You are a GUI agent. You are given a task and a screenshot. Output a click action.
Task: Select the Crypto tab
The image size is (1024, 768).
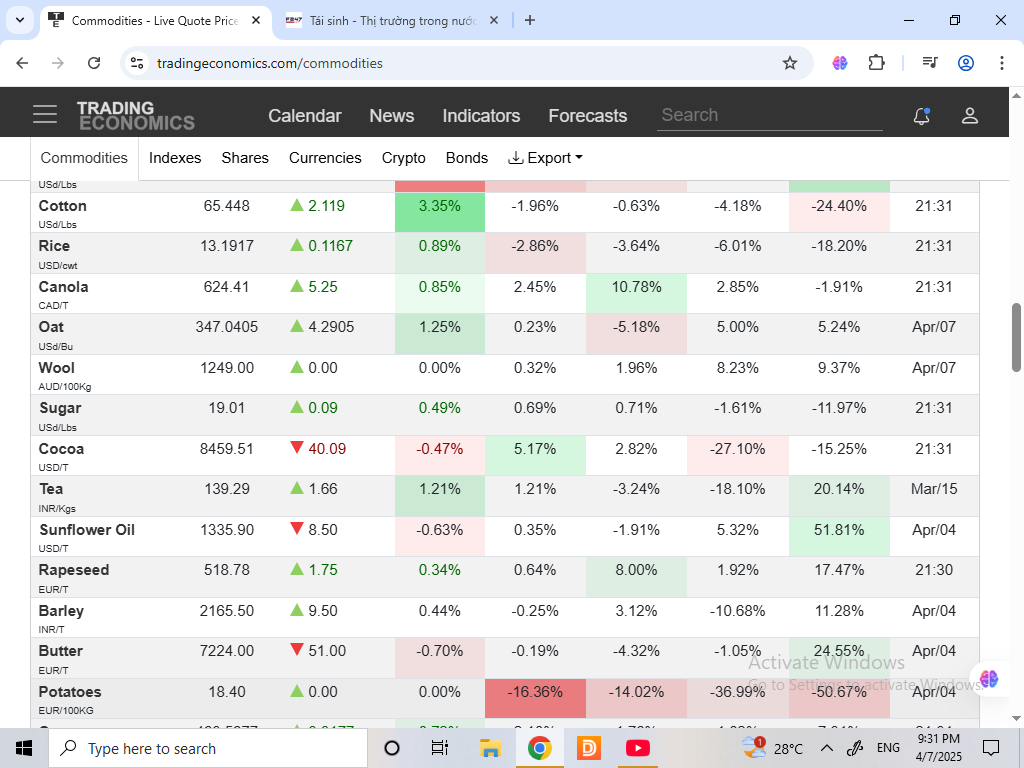tap(403, 158)
